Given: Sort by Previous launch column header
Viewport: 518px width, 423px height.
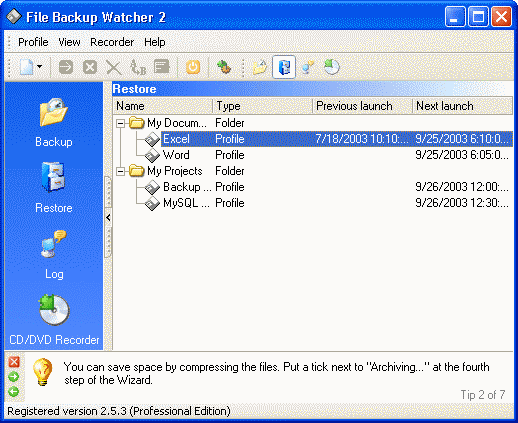Looking at the screenshot, I should click(x=363, y=106).
